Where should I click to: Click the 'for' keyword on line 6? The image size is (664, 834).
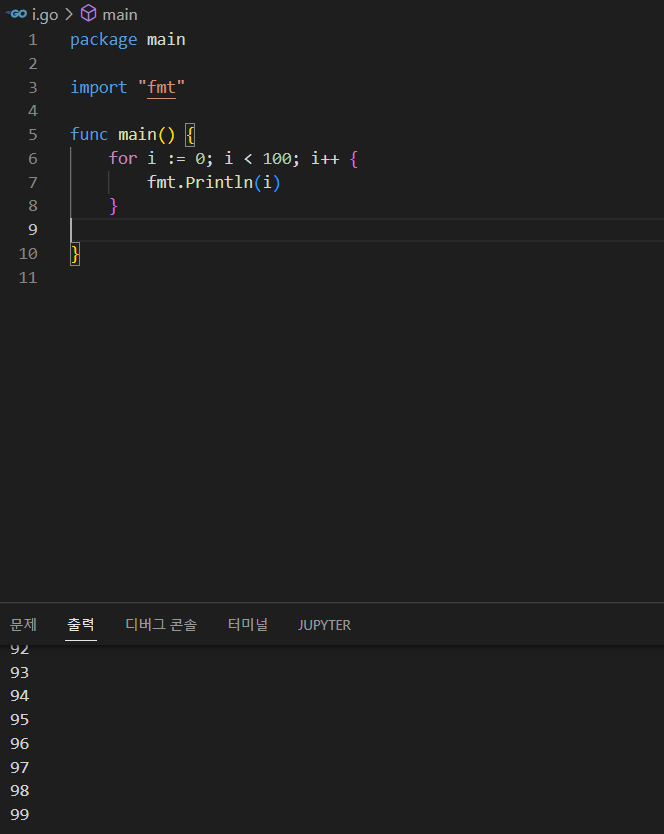[123, 159]
